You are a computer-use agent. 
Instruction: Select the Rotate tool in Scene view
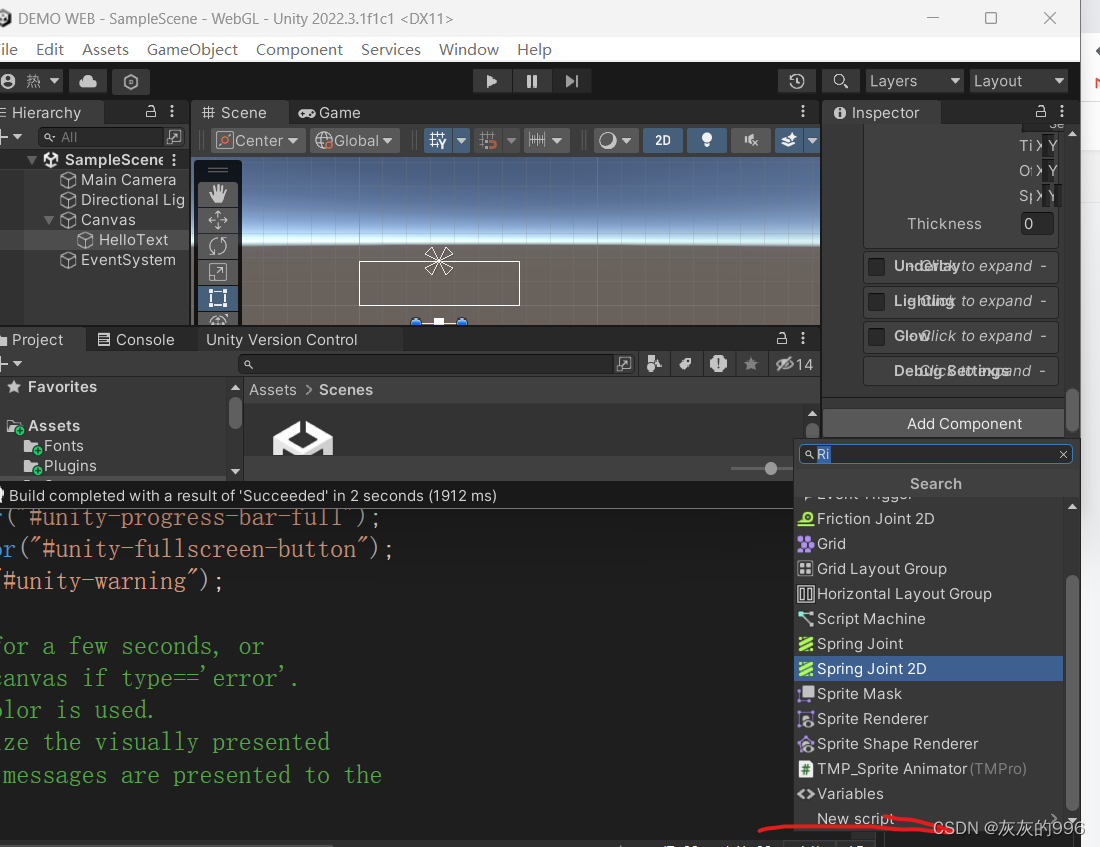pyautogui.click(x=217, y=246)
